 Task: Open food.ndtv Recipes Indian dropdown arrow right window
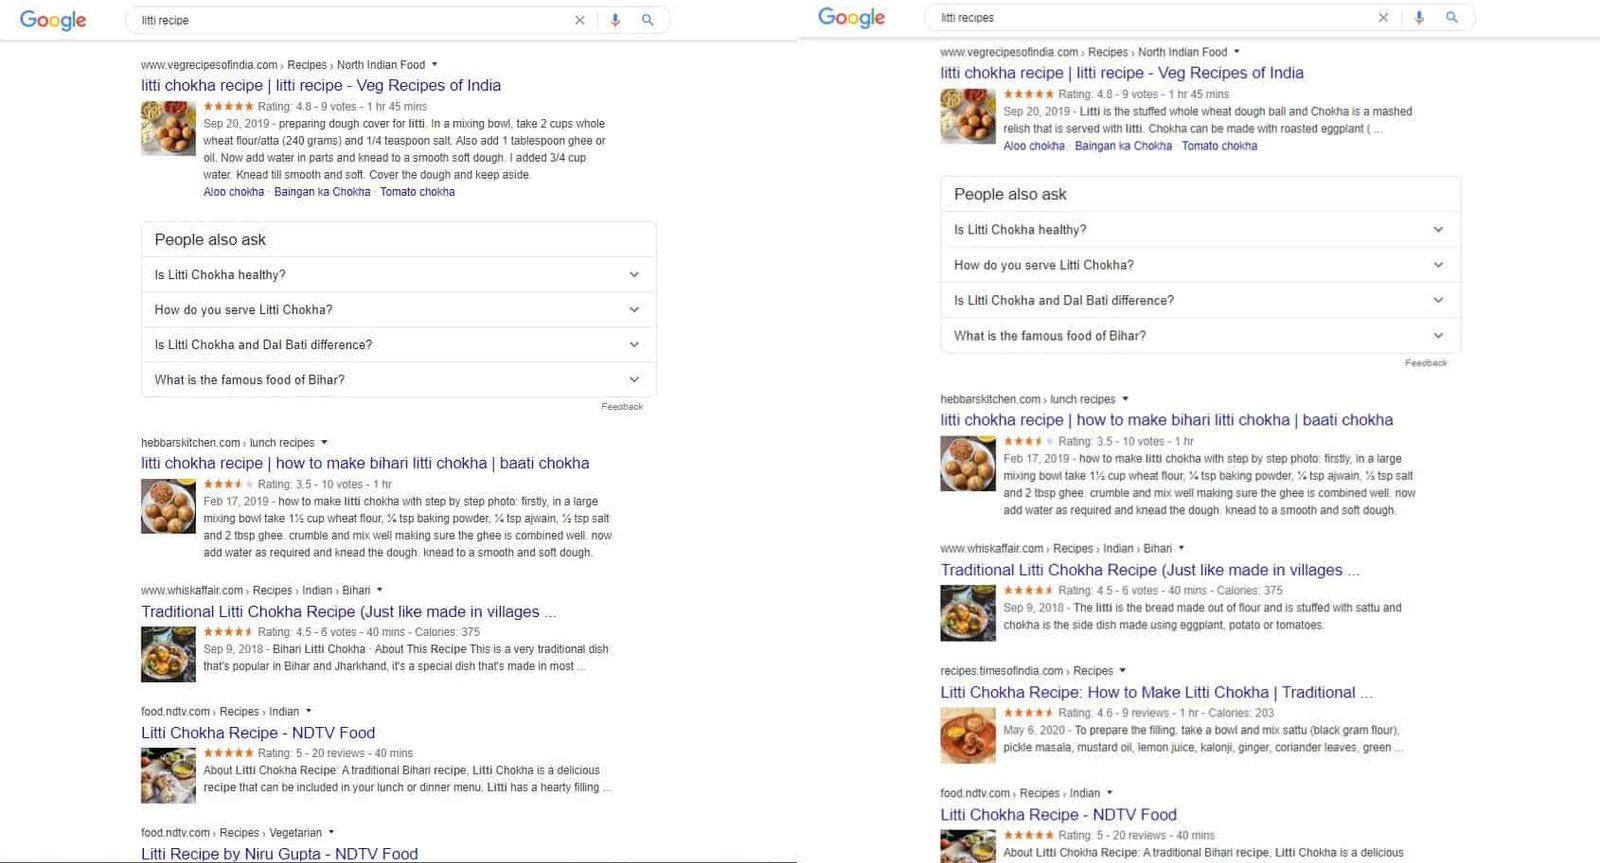(1109, 792)
